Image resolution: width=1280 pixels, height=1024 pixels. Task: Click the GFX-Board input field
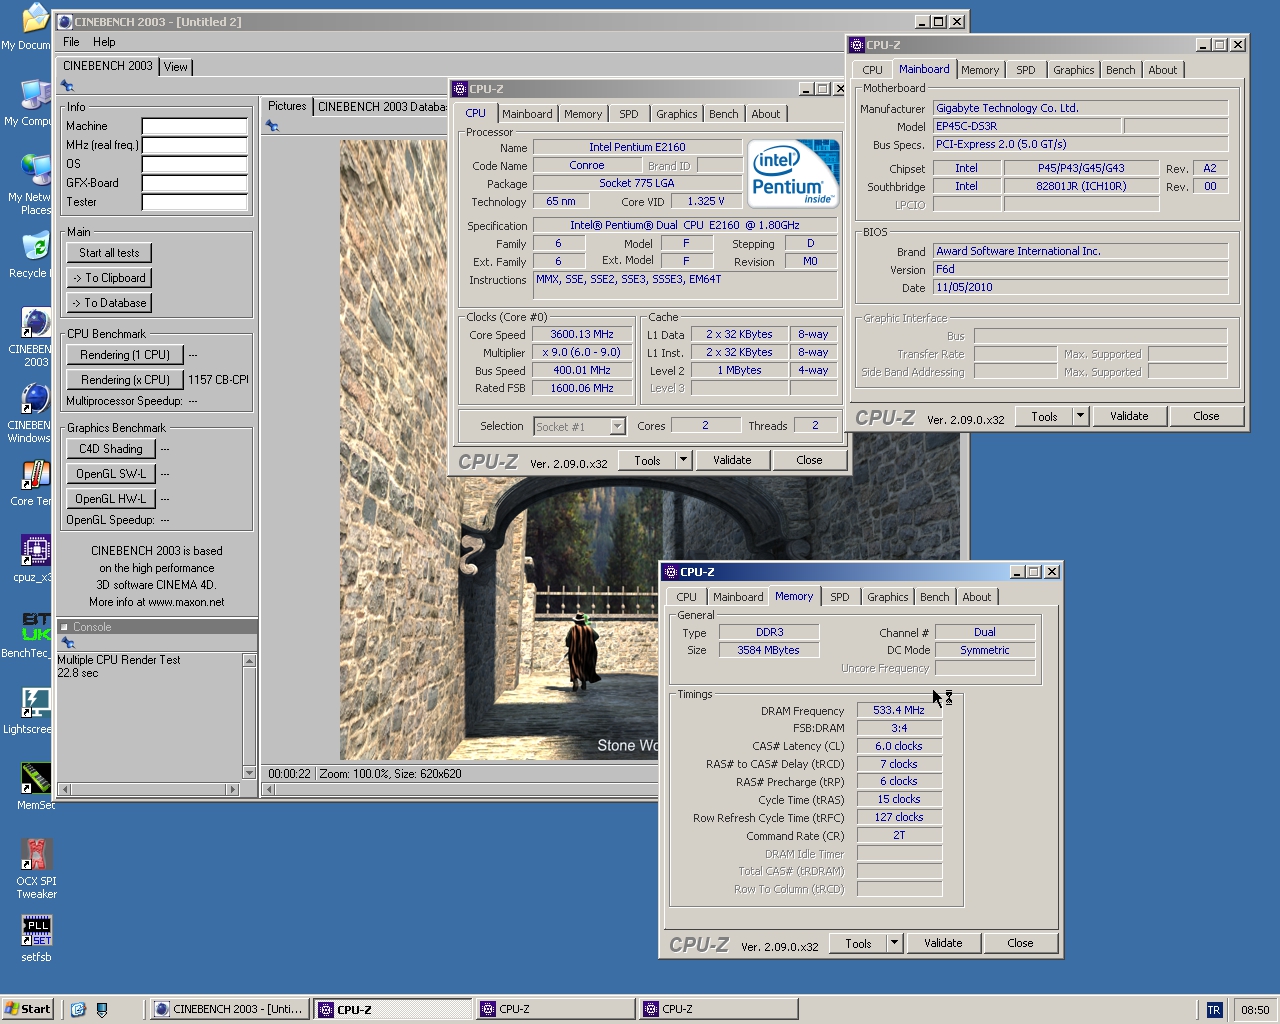(x=194, y=183)
